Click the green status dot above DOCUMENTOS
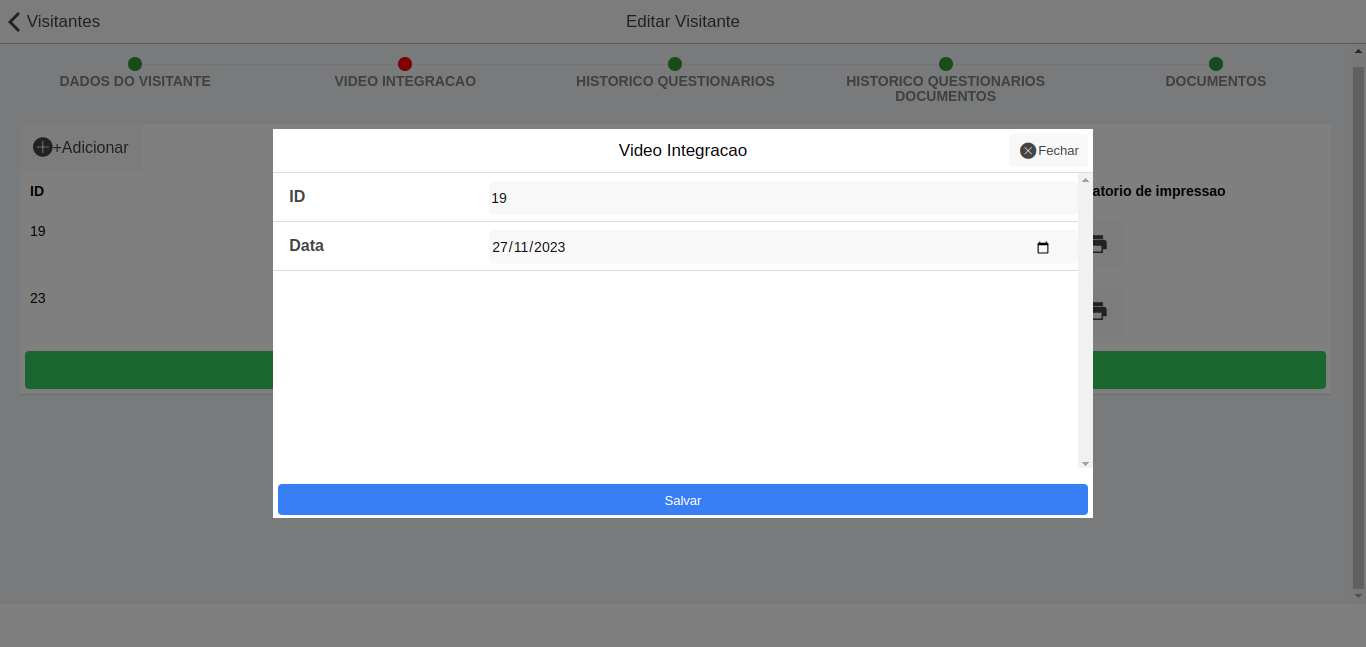Viewport: 1366px width, 647px height. click(1214, 62)
